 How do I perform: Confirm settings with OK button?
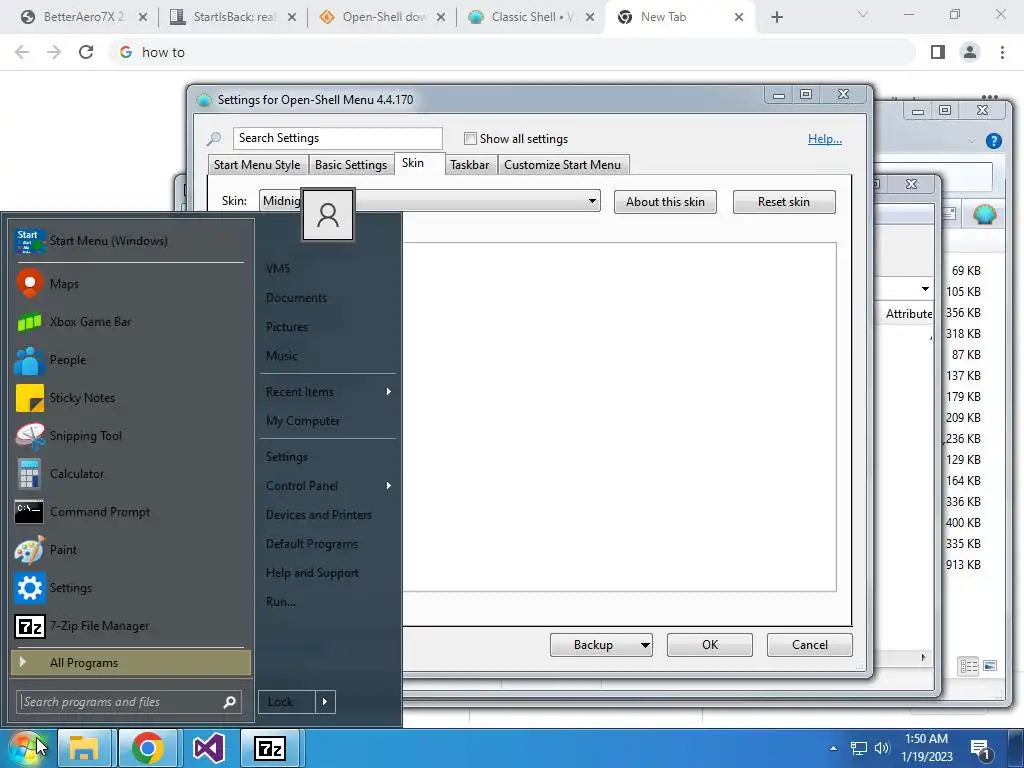pyautogui.click(x=710, y=645)
